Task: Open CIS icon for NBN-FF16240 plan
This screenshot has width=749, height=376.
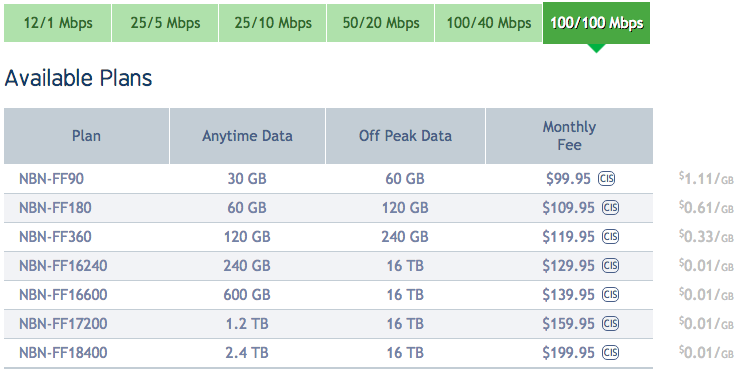Action: click(x=610, y=266)
